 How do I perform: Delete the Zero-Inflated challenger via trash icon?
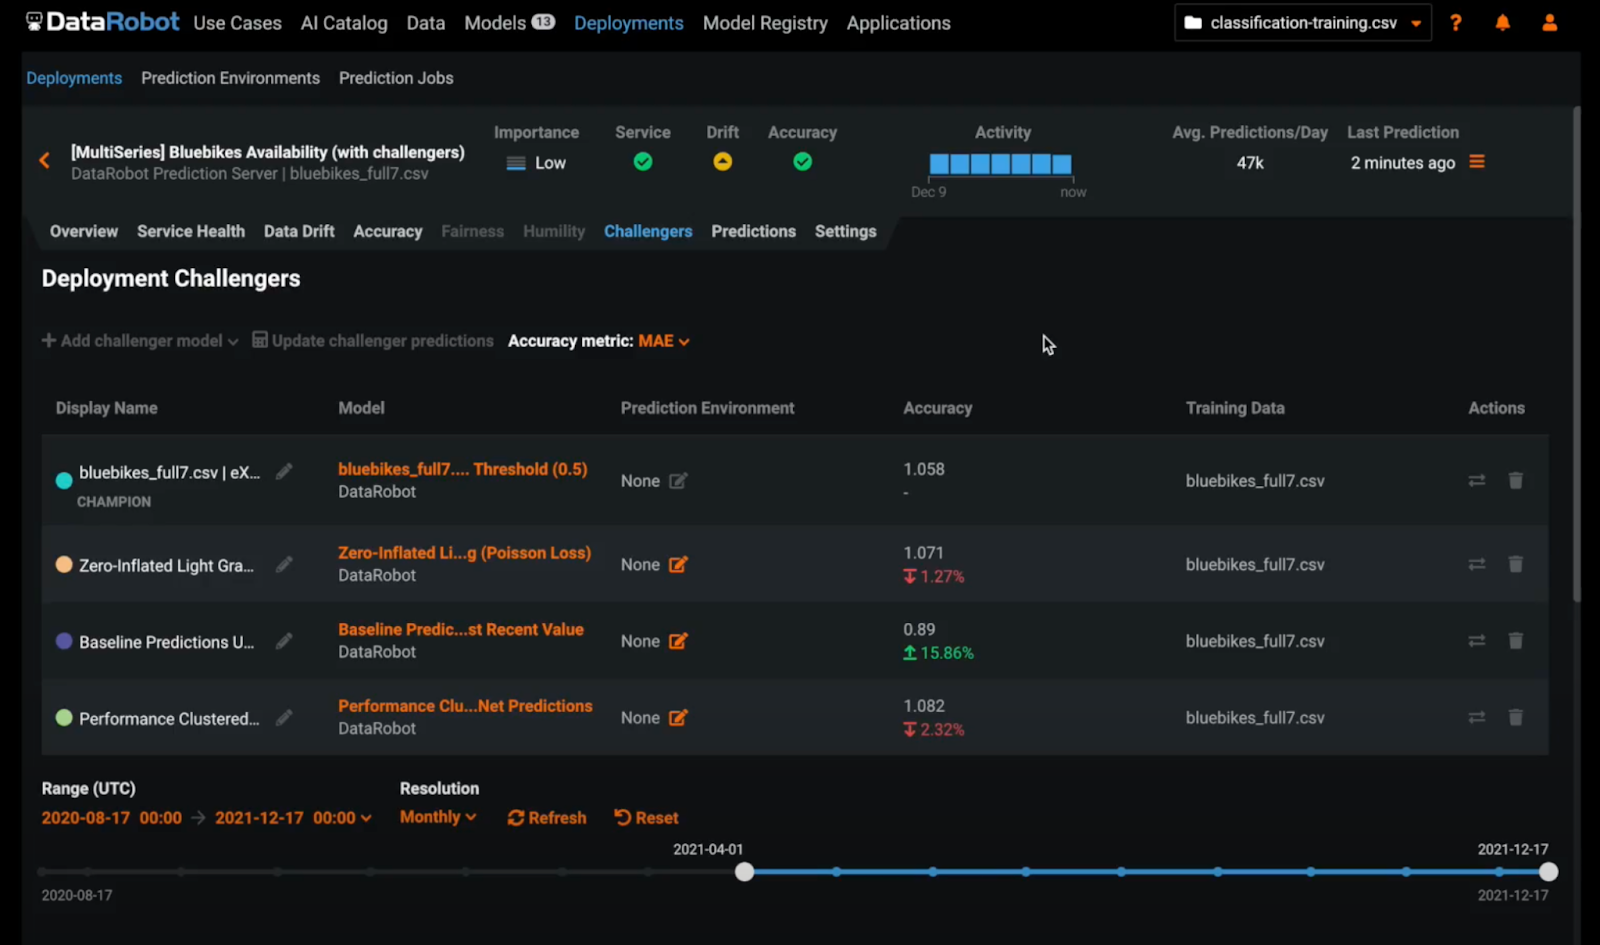pyautogui.click(x=1515, y=565)
